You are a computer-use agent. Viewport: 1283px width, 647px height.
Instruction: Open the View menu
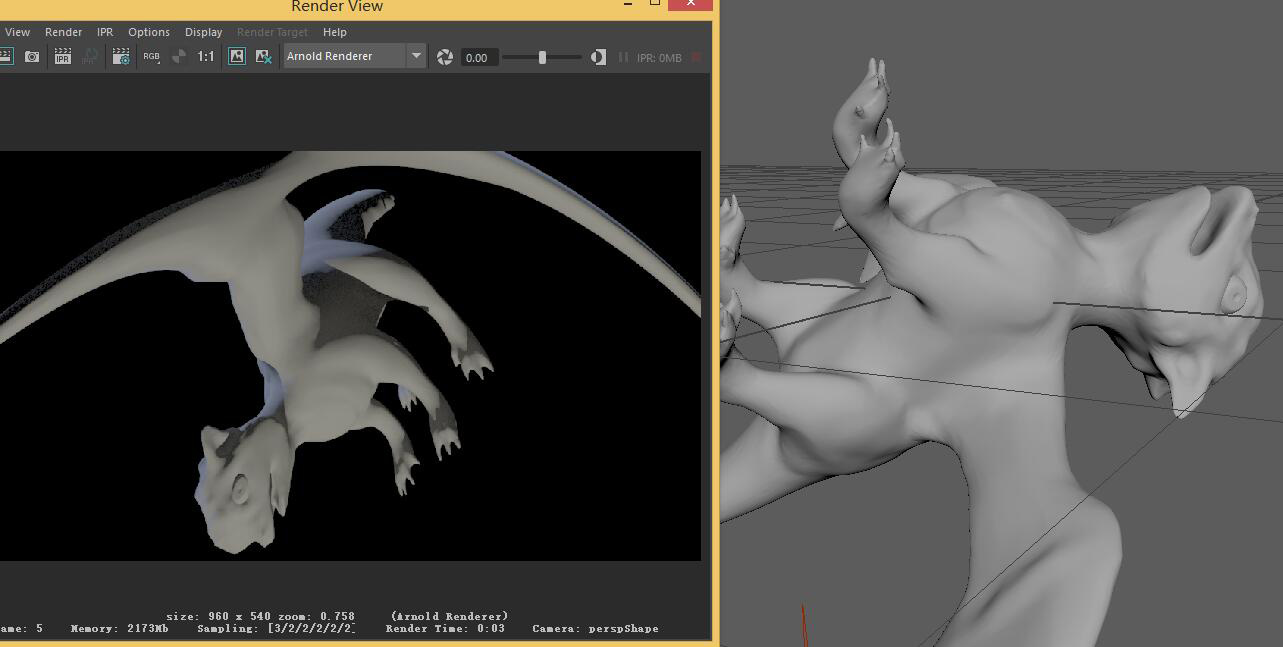click(17, 32)
